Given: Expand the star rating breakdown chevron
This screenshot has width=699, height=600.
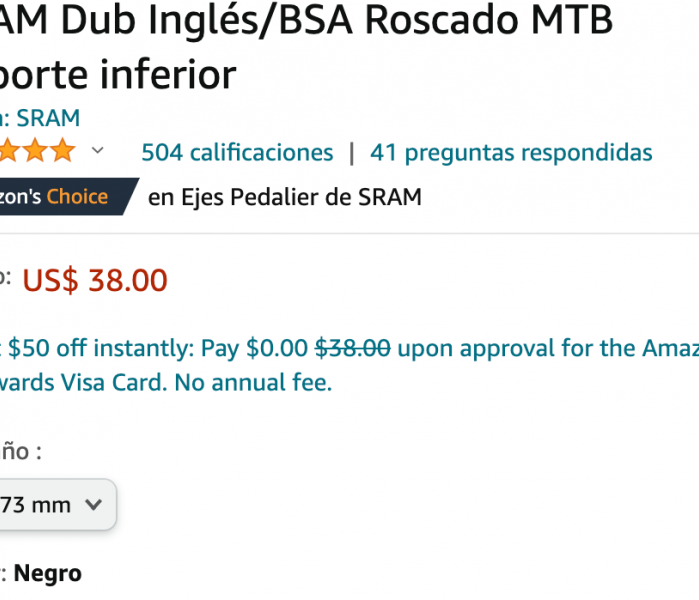Looking at the screenshot, I should [x=98, y=151].
